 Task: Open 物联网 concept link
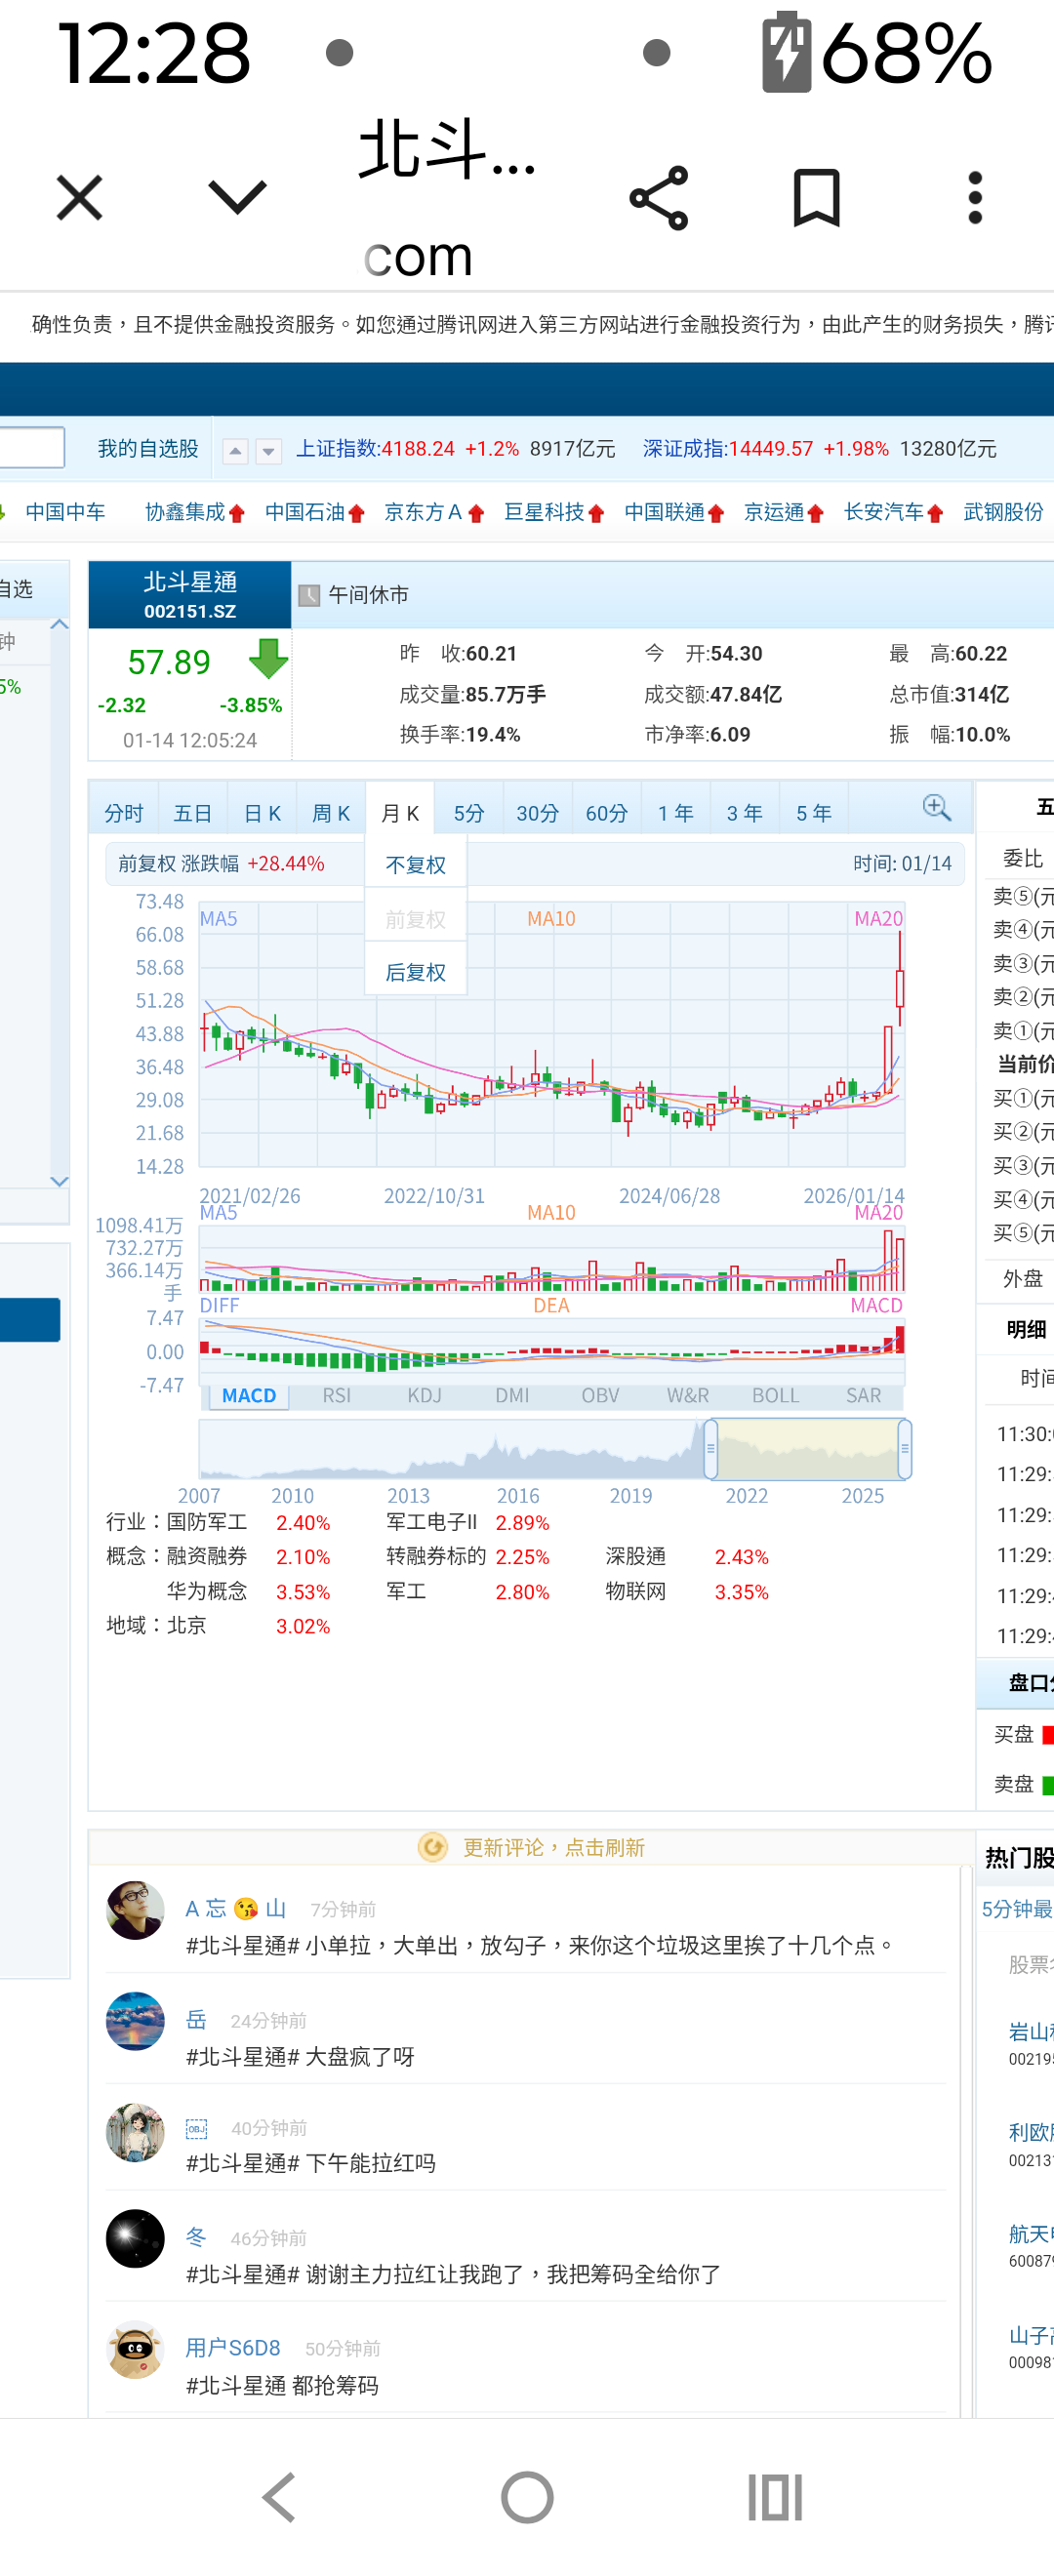tap(636, 1591)
